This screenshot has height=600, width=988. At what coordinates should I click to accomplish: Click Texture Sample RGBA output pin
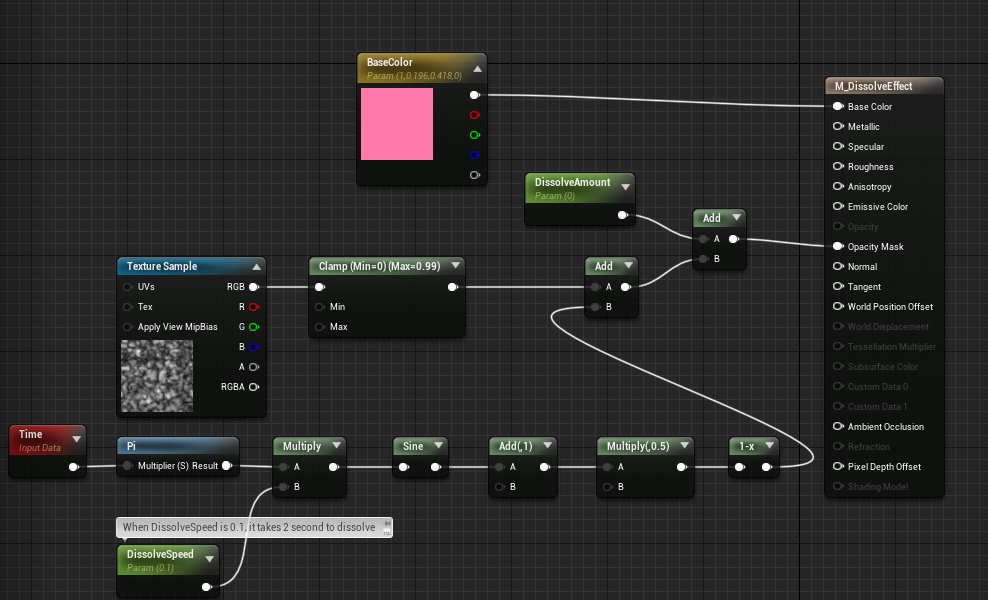pos(254,387)
